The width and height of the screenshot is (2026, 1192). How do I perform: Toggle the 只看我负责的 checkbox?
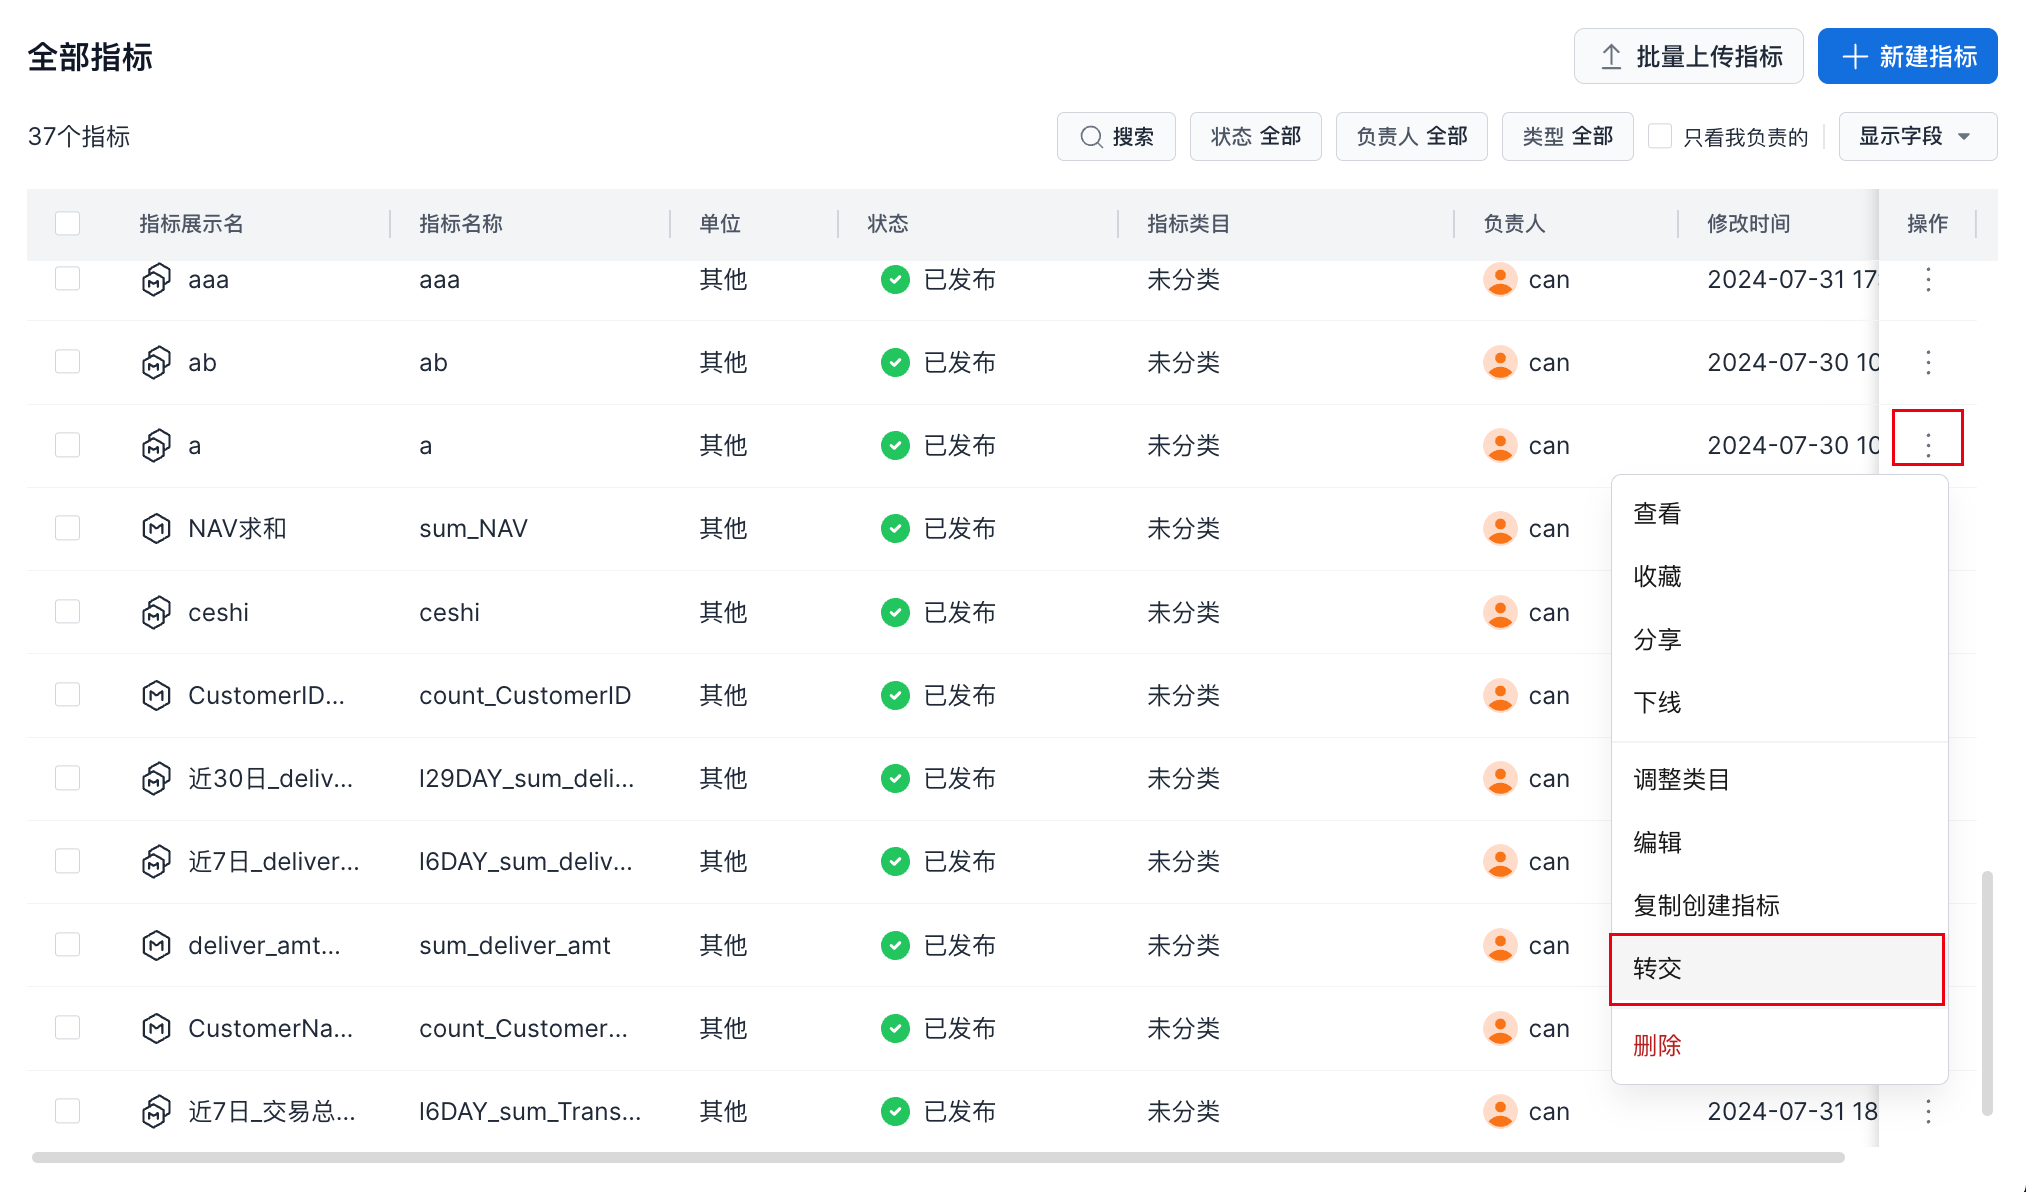pos(1660,136)
